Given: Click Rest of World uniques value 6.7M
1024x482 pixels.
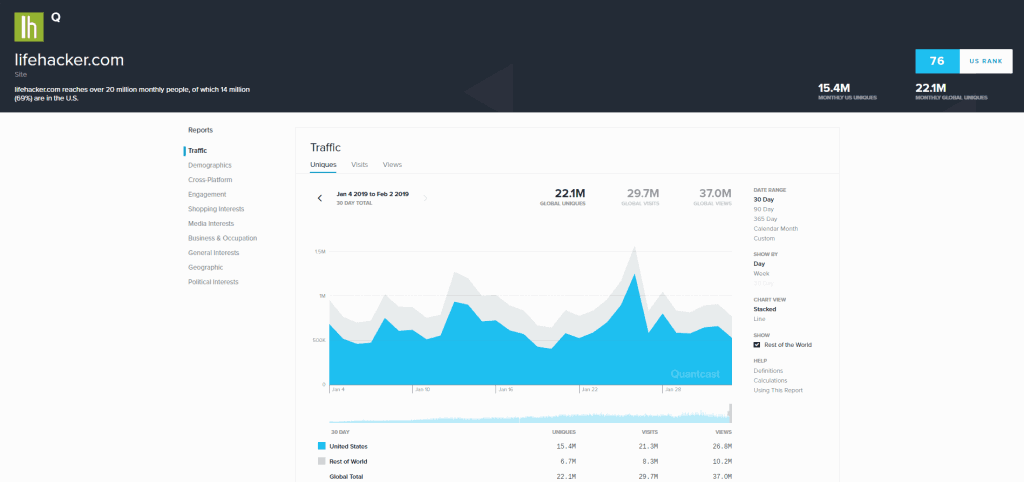Looking at the screenshot, I should coord(566,462).
